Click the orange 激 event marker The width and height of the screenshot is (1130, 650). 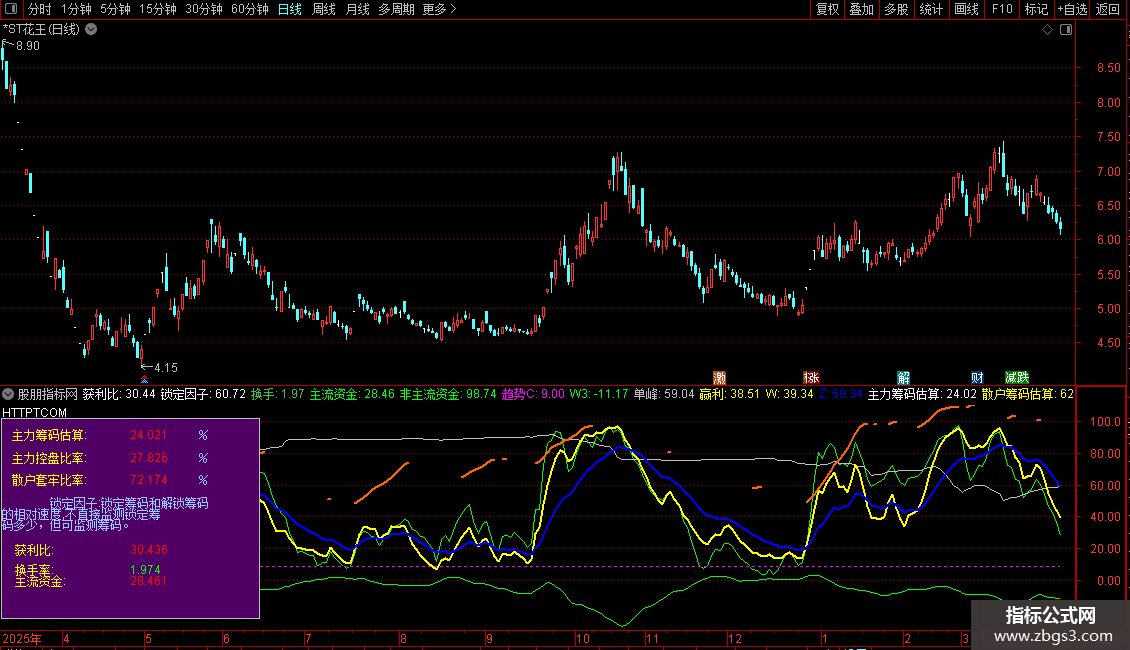pos(719,378)
